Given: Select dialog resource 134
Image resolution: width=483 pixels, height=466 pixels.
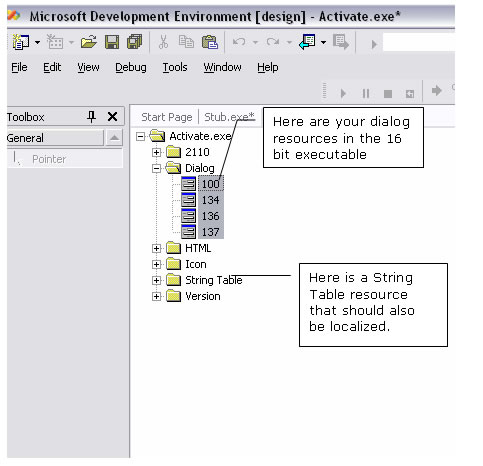Looking at the screenshot, I should coord(210,200).
